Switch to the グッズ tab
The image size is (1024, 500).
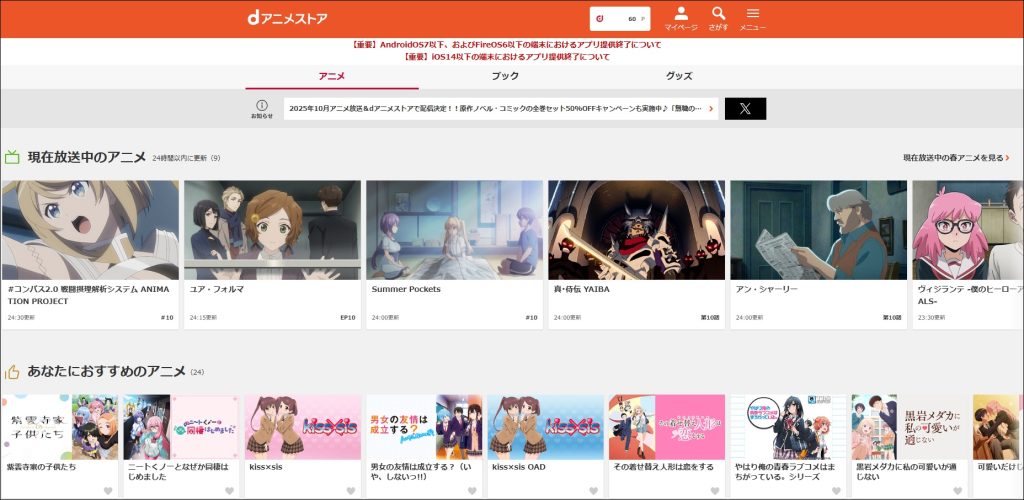(679, 76)
